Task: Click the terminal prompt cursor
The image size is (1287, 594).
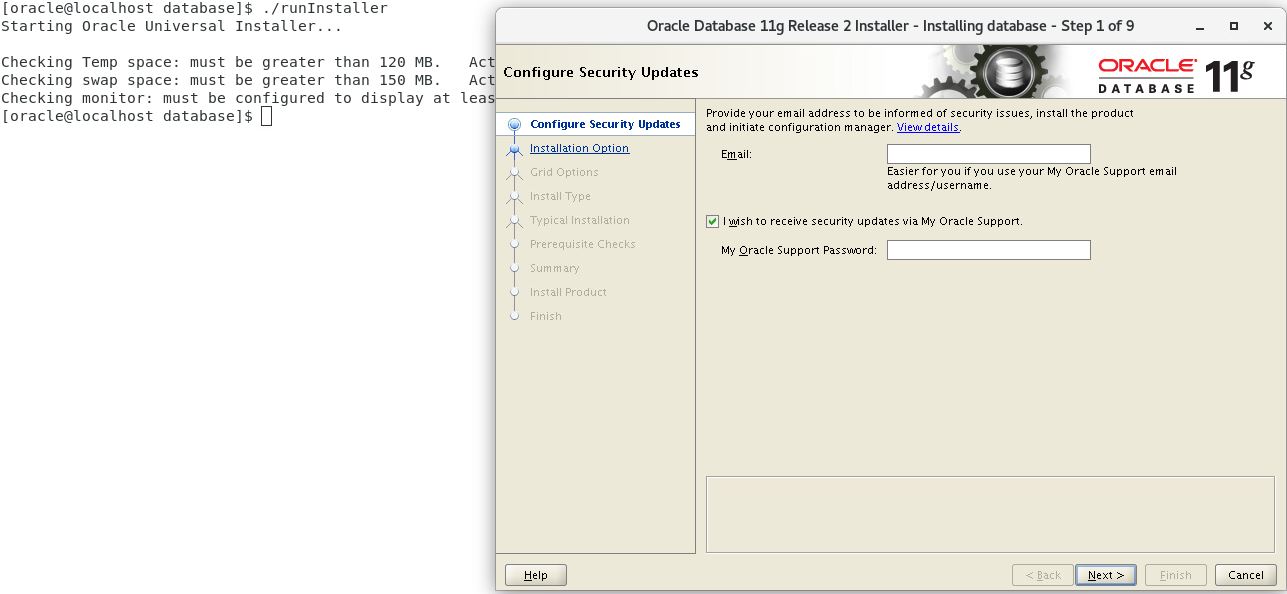Action: coord(266,116)
